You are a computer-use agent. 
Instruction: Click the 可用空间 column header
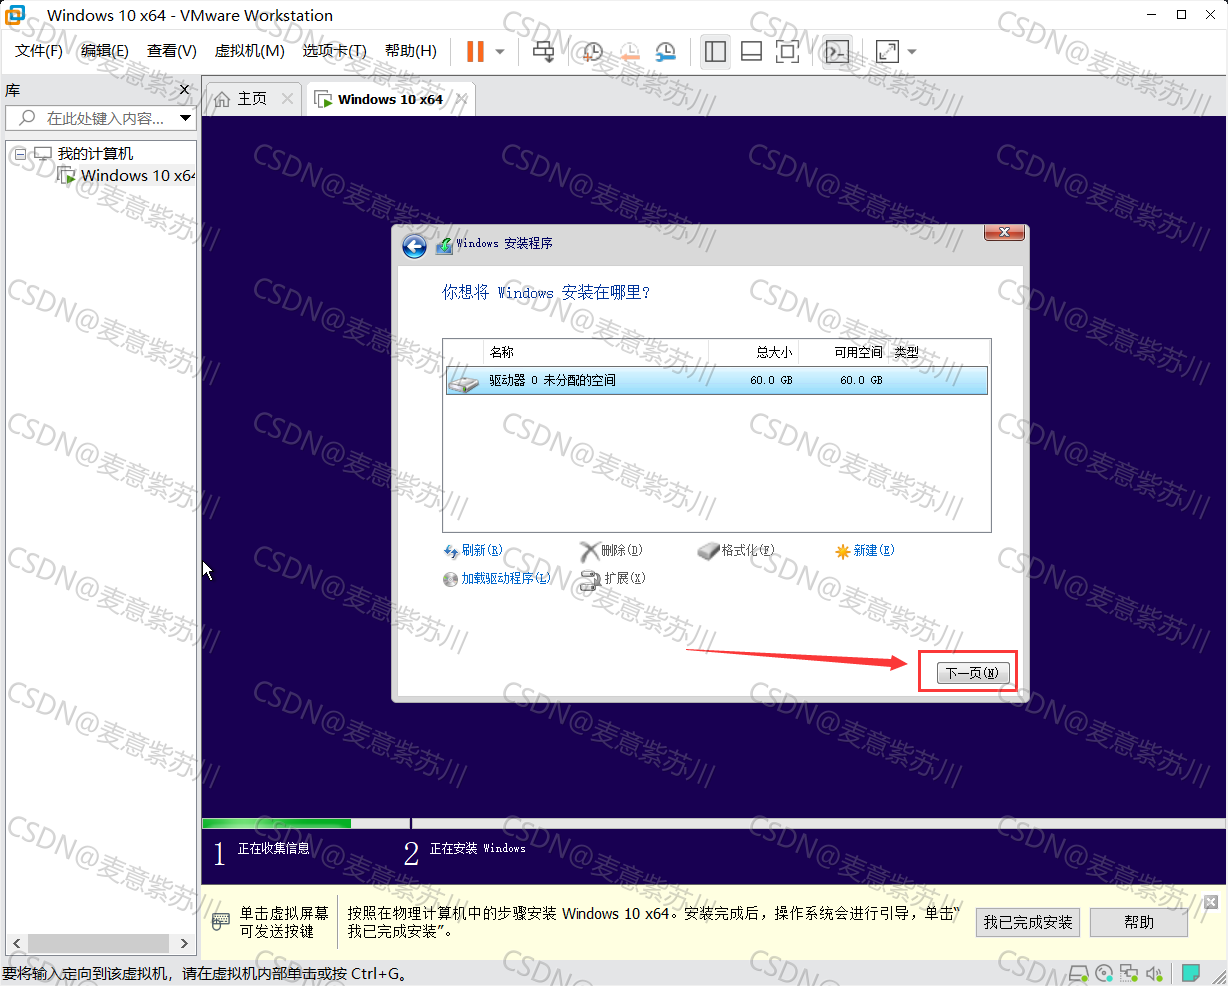click(843, 352)
